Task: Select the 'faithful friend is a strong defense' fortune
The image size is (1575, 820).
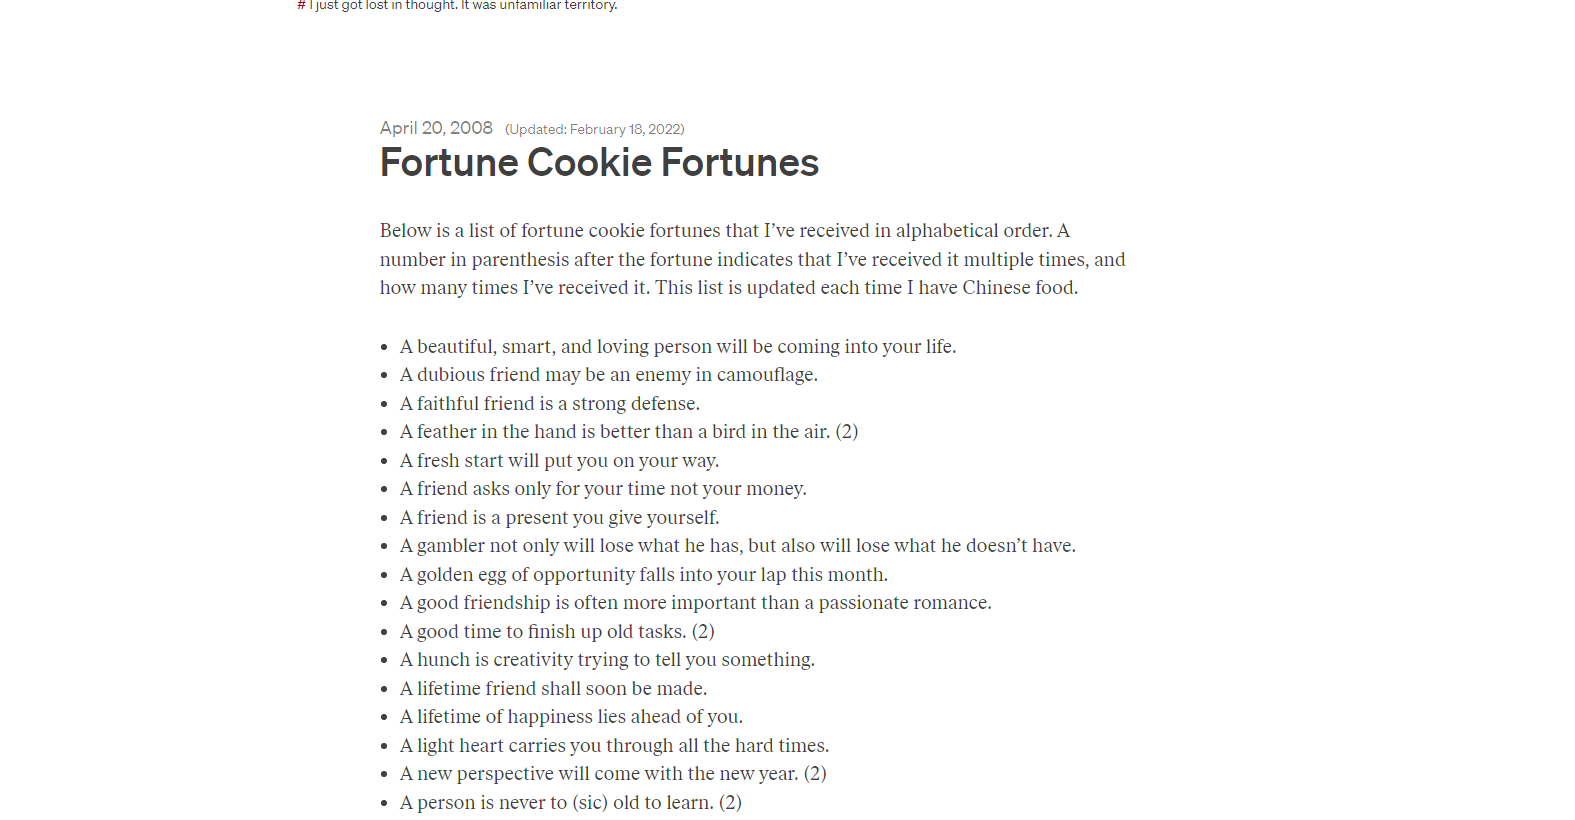Action: (549, 404)
